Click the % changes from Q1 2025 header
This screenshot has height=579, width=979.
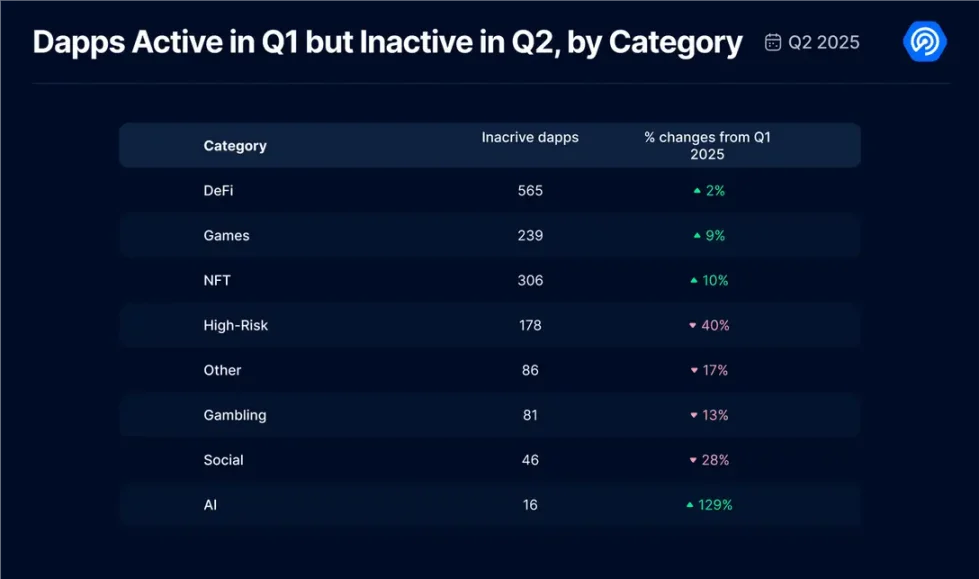(707, 146)
